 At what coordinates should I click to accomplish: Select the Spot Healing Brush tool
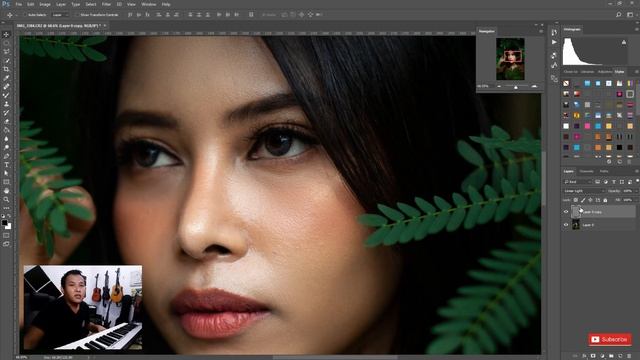click(6, 87)
